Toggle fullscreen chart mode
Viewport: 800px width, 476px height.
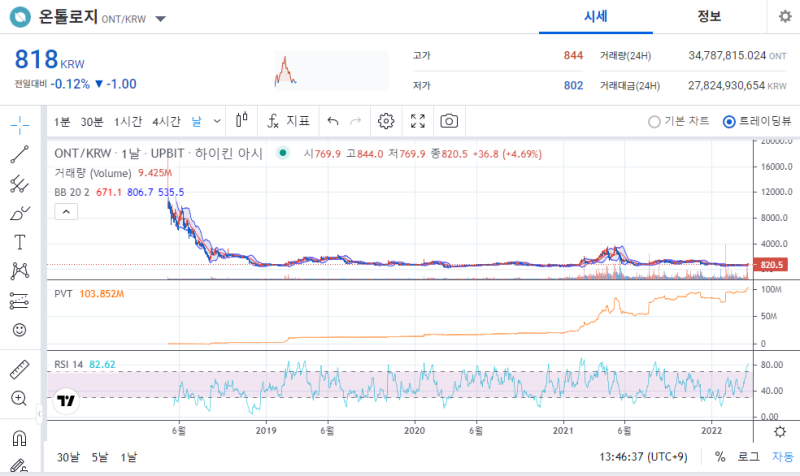point(418,121)
